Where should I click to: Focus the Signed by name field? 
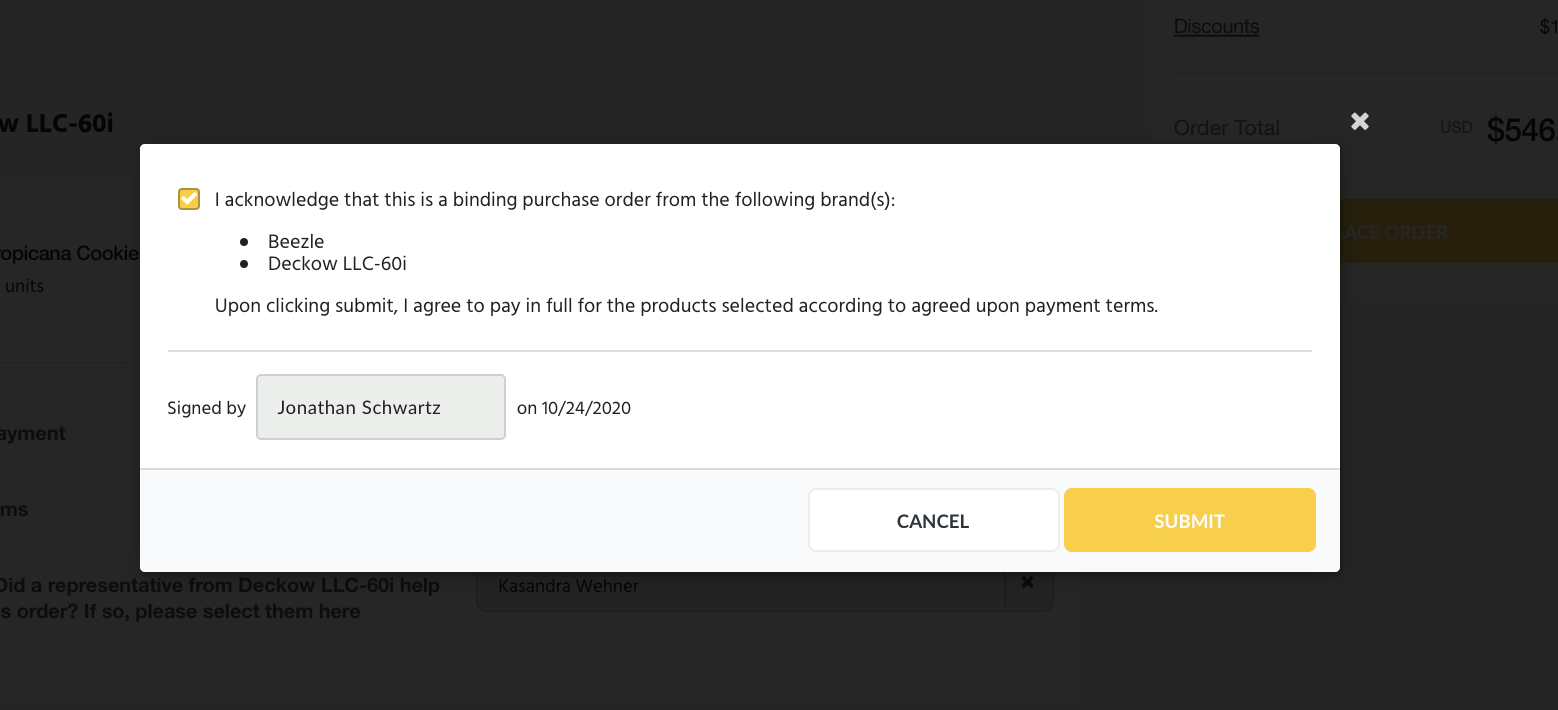[381, 407]
